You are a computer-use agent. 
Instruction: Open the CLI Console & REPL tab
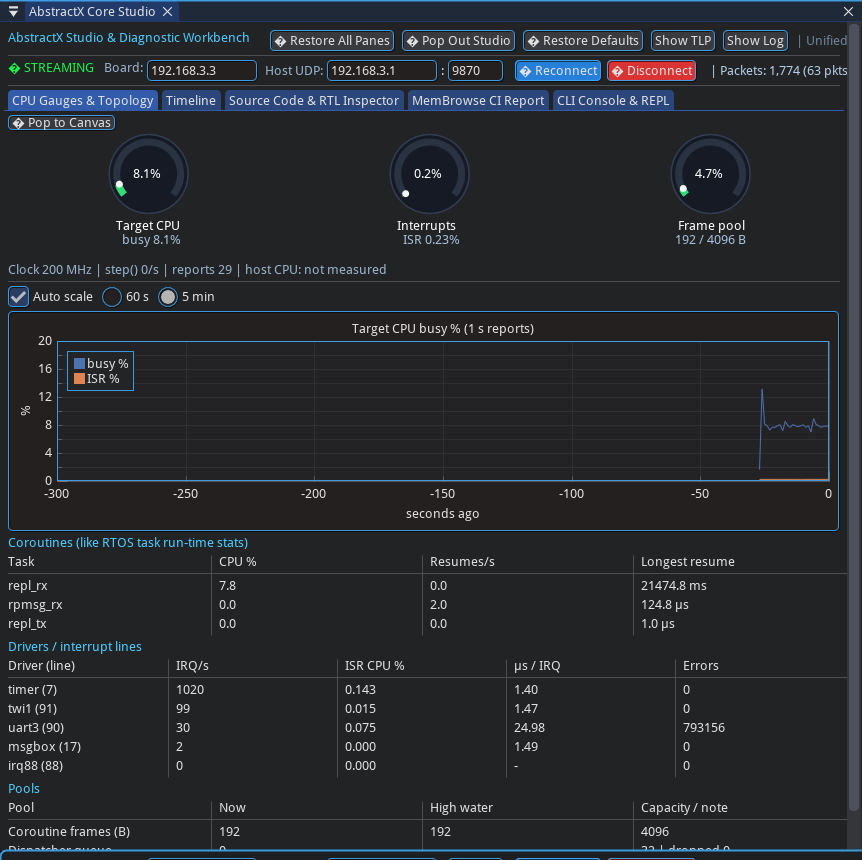613,101
